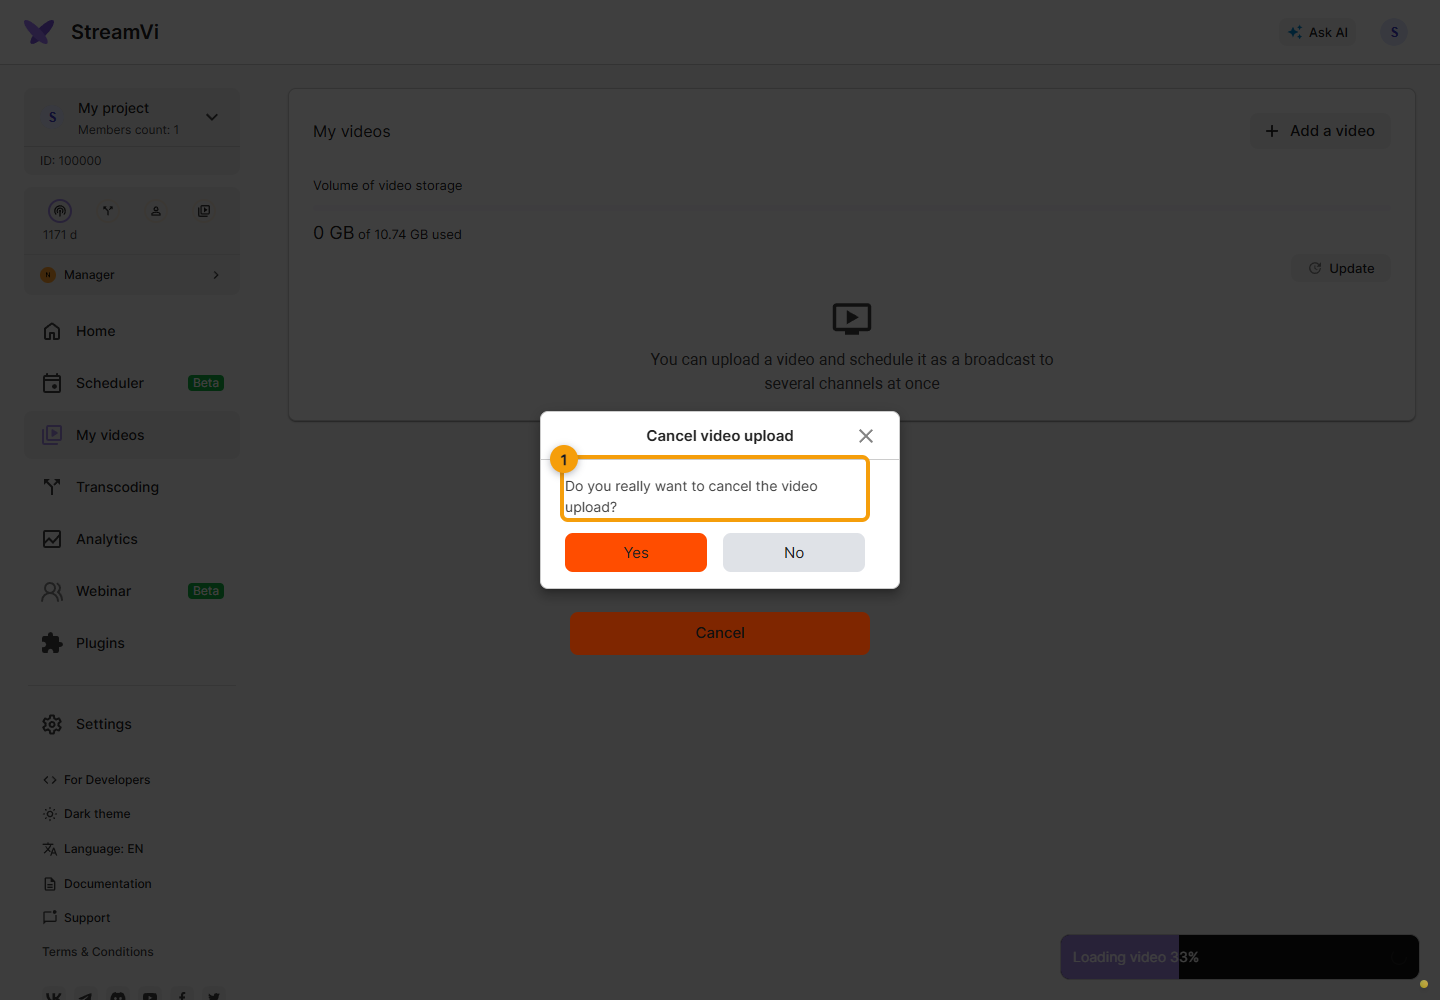Open the For Developers link
The height and width of the screenshot is (1000, 1440).
pyautogui.click(x=96, y=780)
